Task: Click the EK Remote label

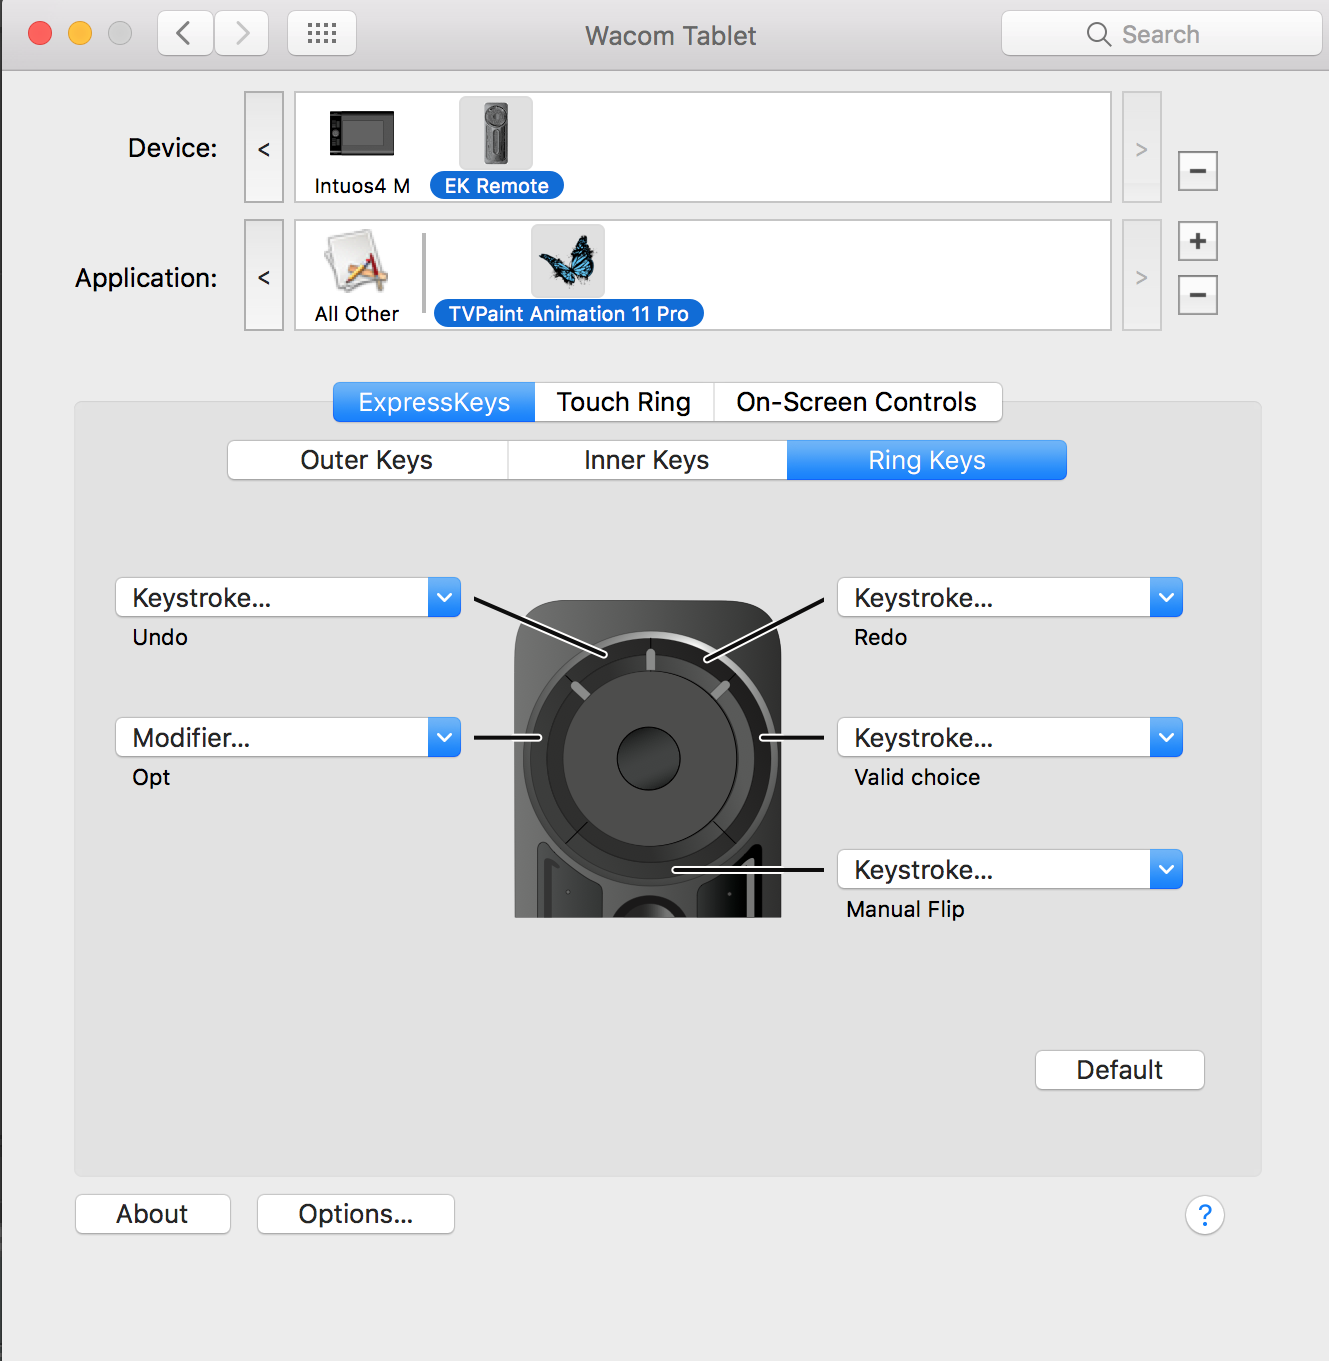Action: click(x=497, y=186)
